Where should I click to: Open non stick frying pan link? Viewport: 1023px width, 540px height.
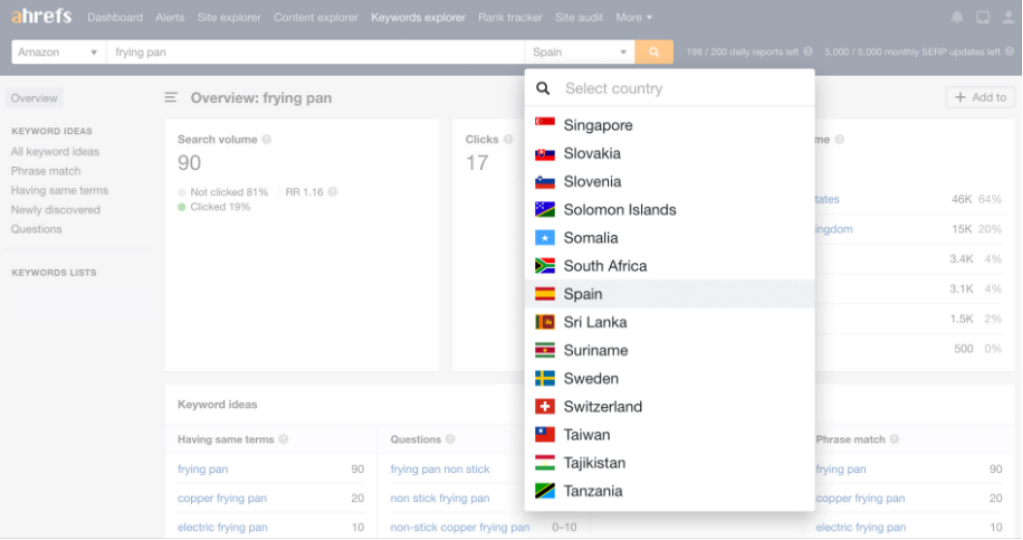[440, 498]
